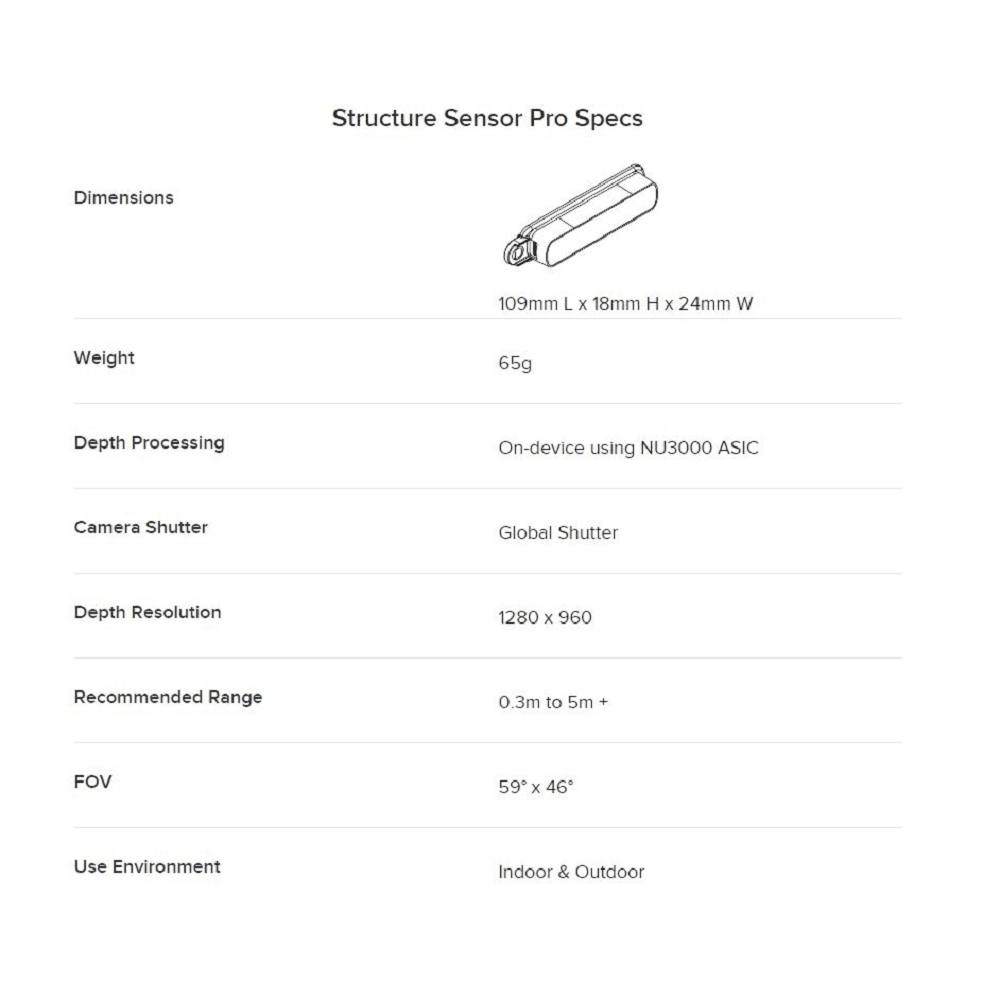Click the 0.3m to 5m + range value
This screenshot has width=1000, height=1000.
(x=553, y=702)
